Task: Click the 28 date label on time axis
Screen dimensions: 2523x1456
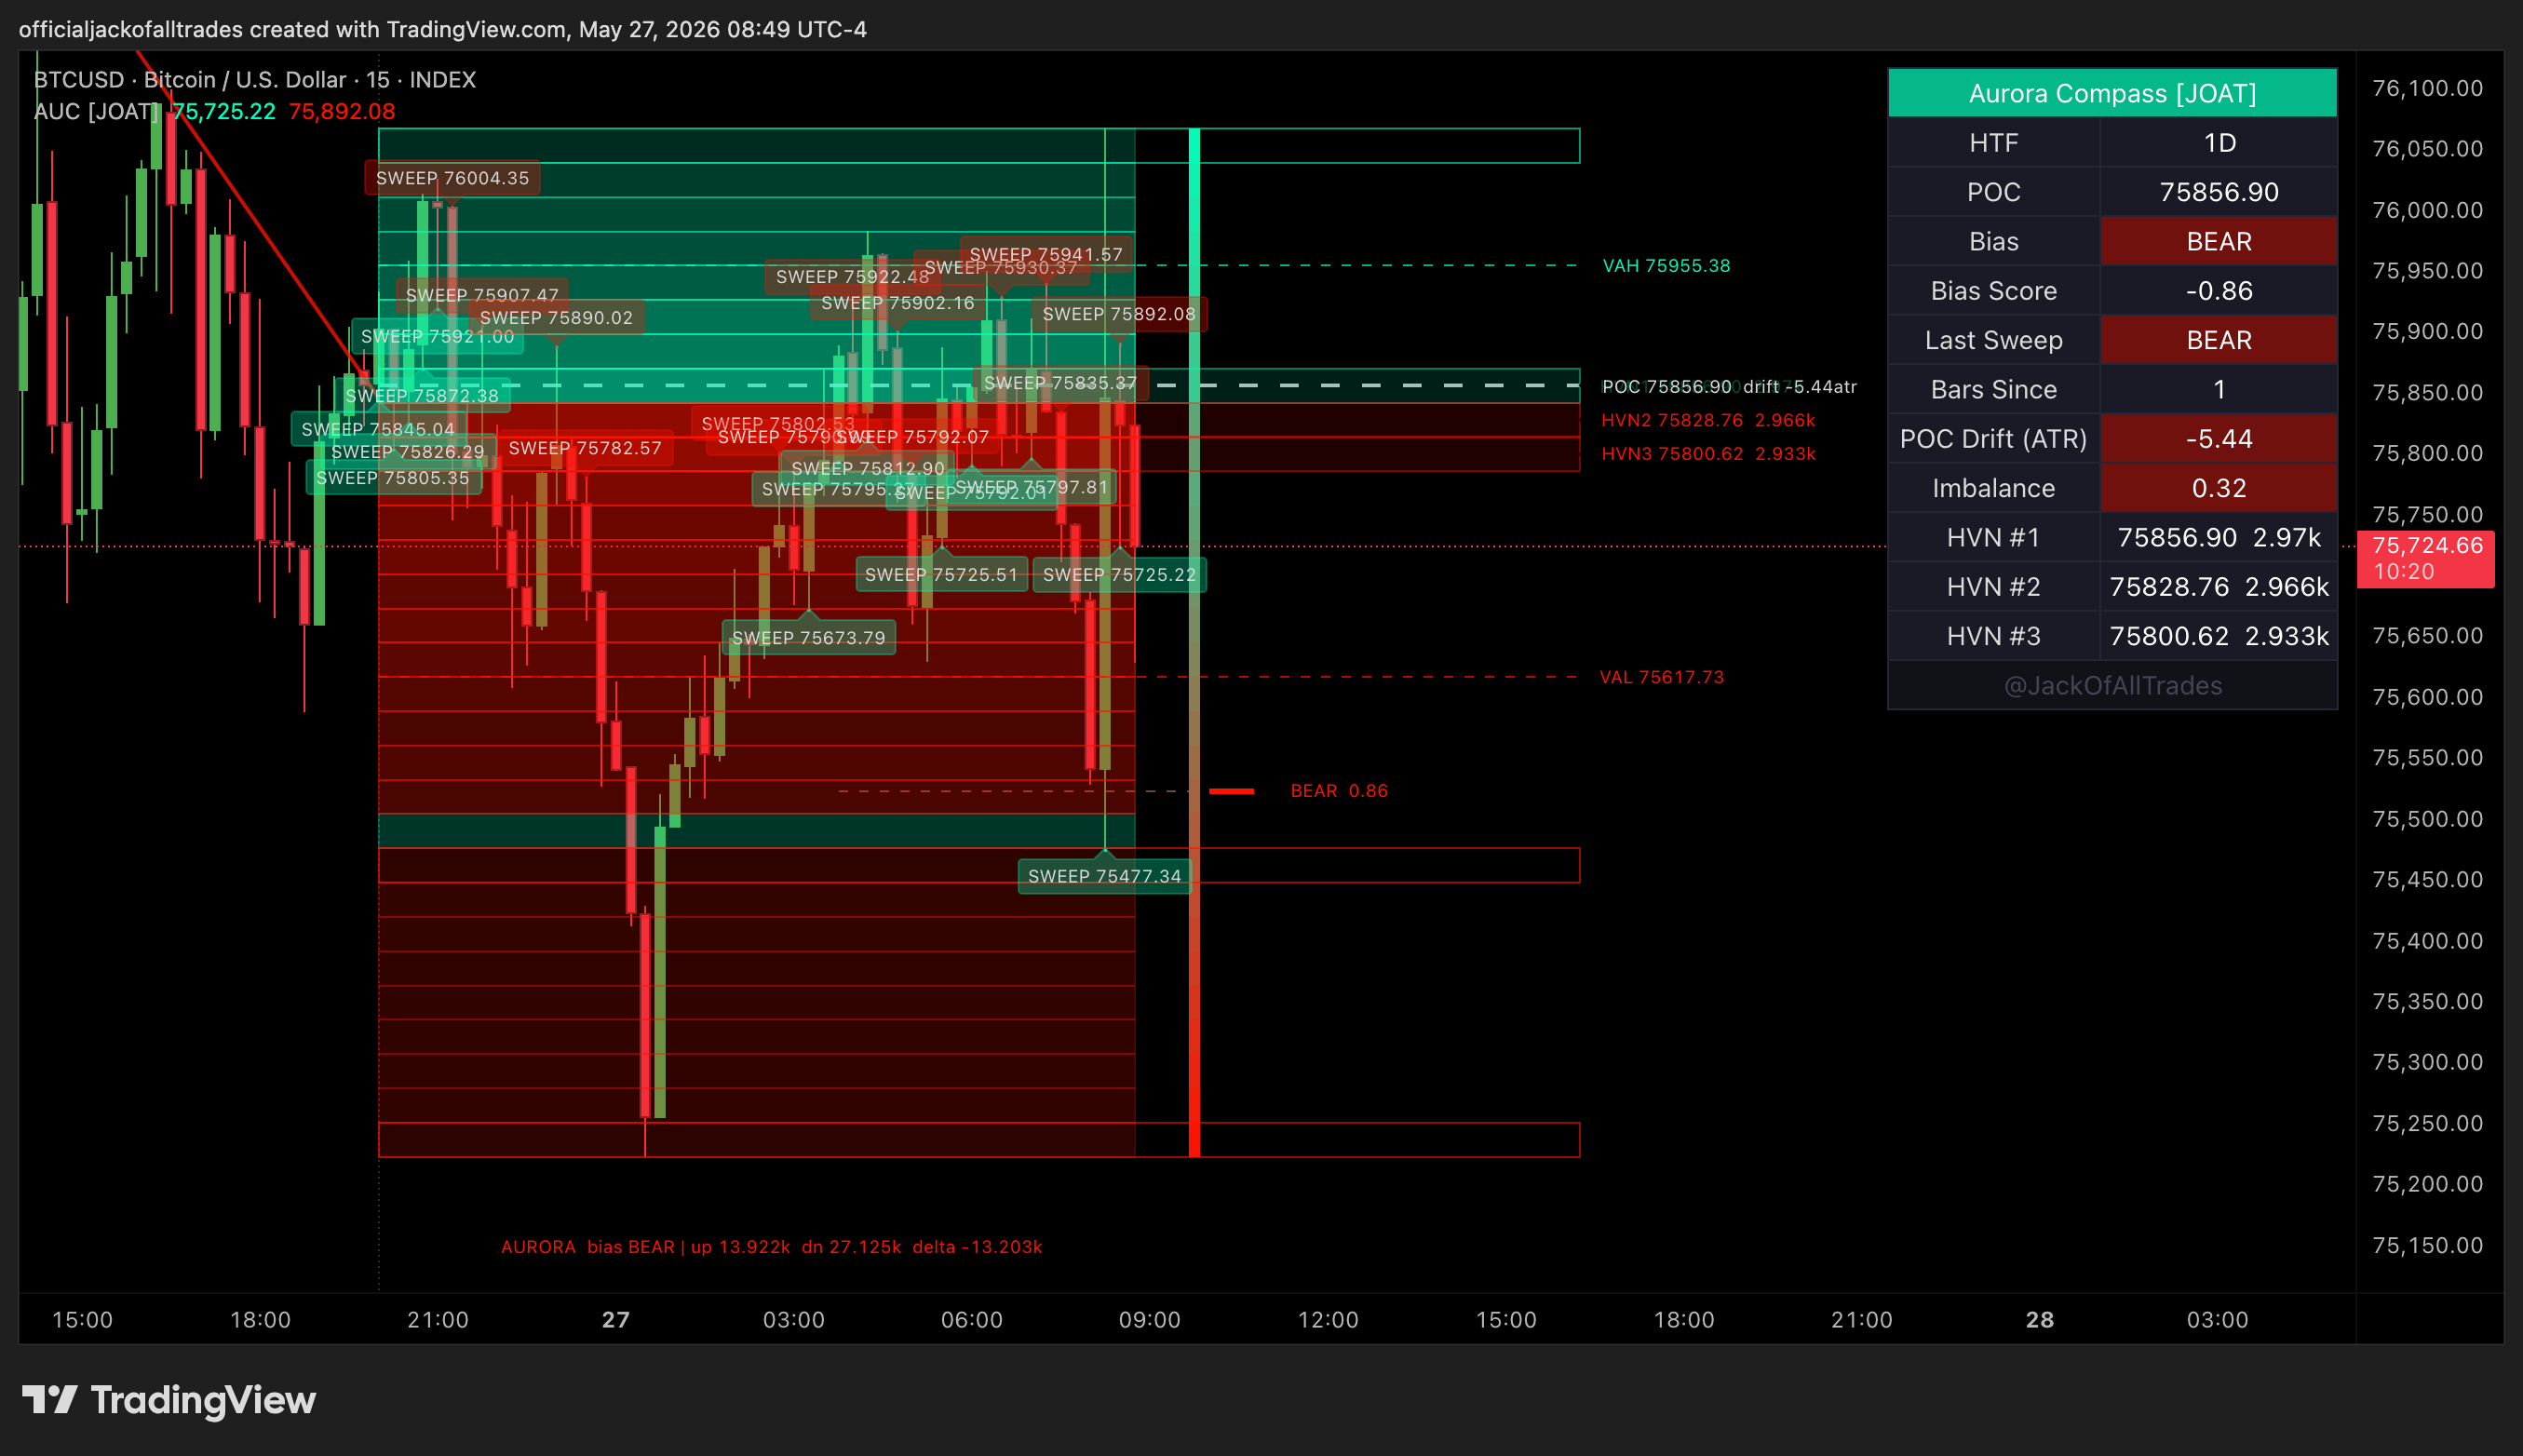Action: pos(2039,1320)
